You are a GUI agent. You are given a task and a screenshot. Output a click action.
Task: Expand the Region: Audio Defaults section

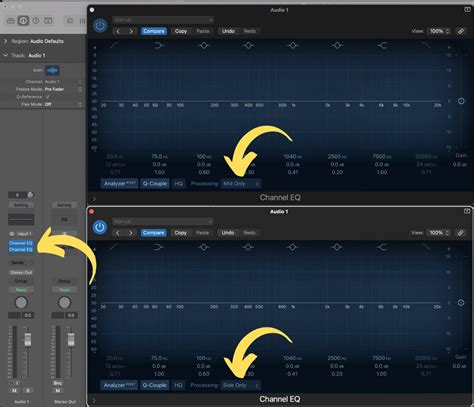point(5,41)
